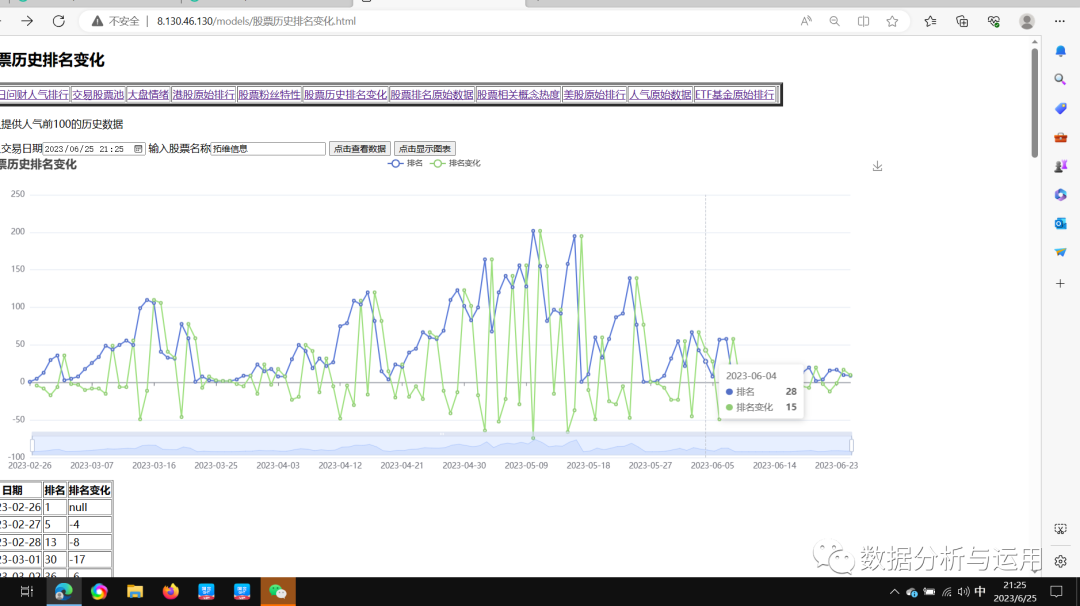Click the site not-secure warning icon
Screen dimensions: 1080x606
point(98,21)
